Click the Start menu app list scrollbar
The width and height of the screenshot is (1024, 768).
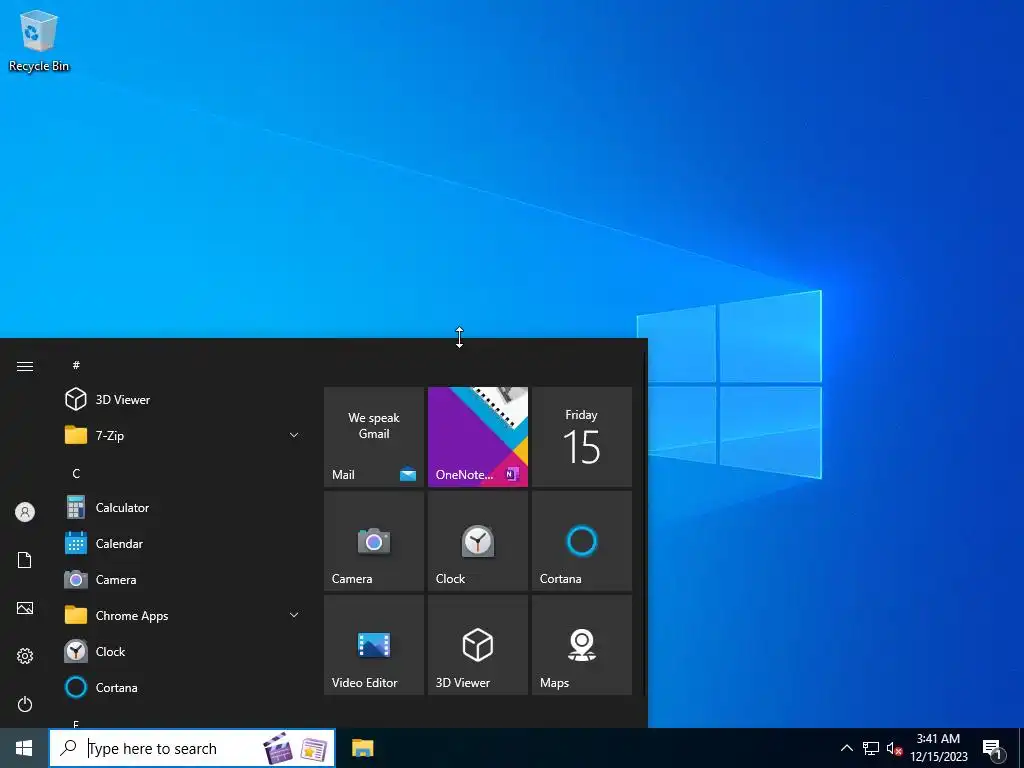tap(645, 522)
